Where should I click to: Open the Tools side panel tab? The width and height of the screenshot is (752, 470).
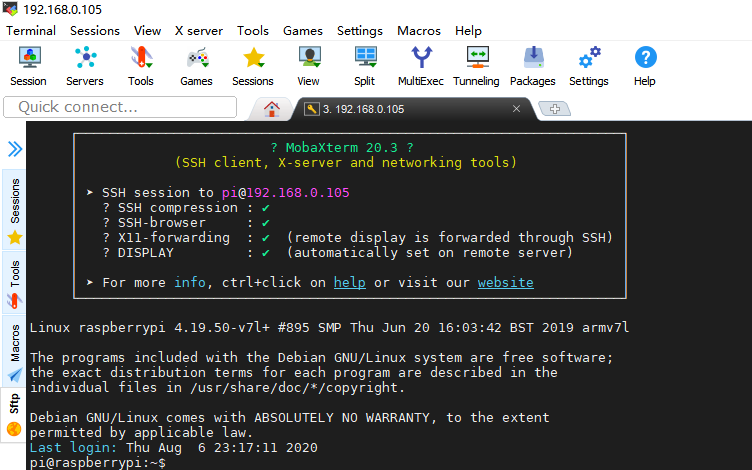point(15,283)
